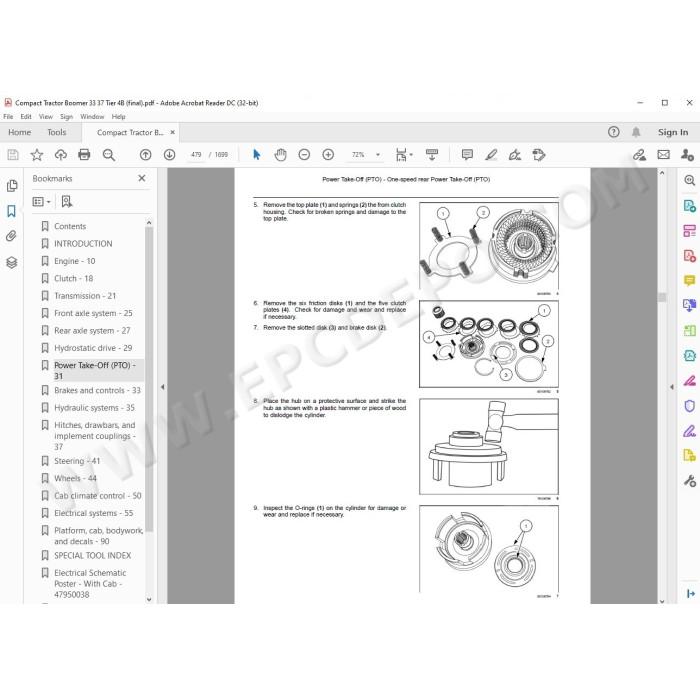This screenshot has width=700, height=700.
Task: Activate the Hand pan tool
Action: [x=280, y=155]
